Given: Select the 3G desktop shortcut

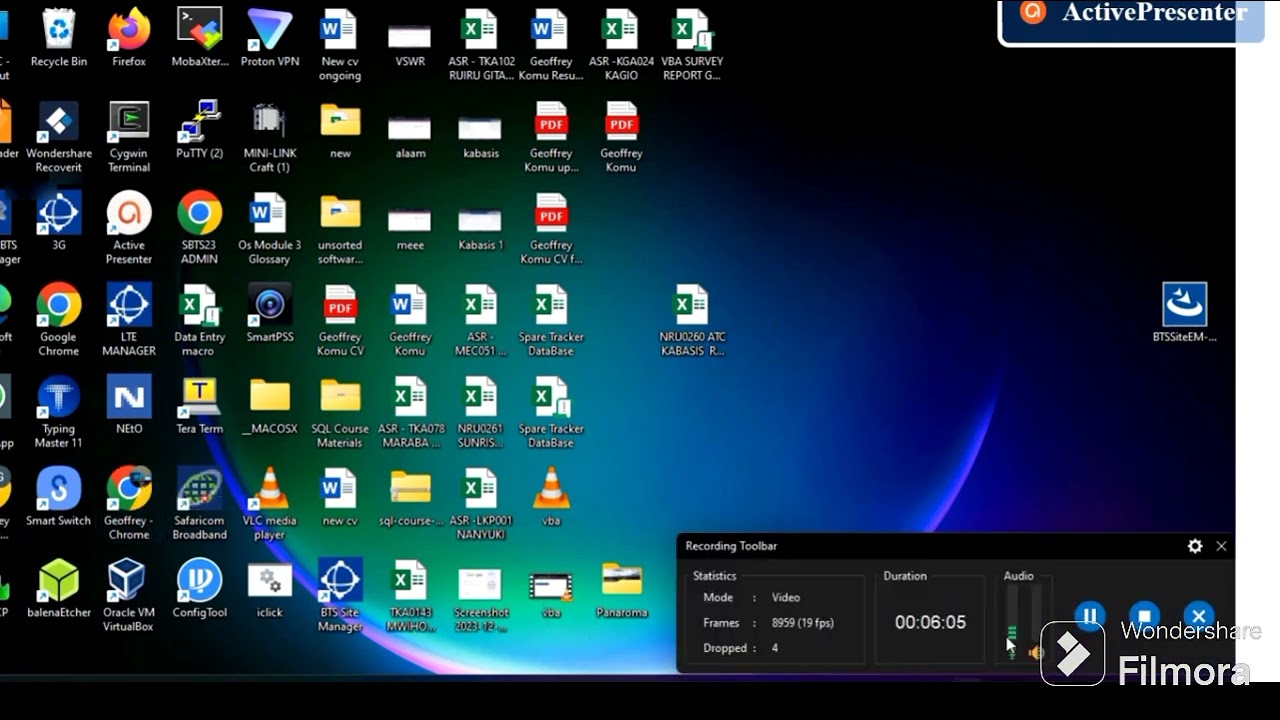Looking at the screenshot, I should (x=59, y=222).
